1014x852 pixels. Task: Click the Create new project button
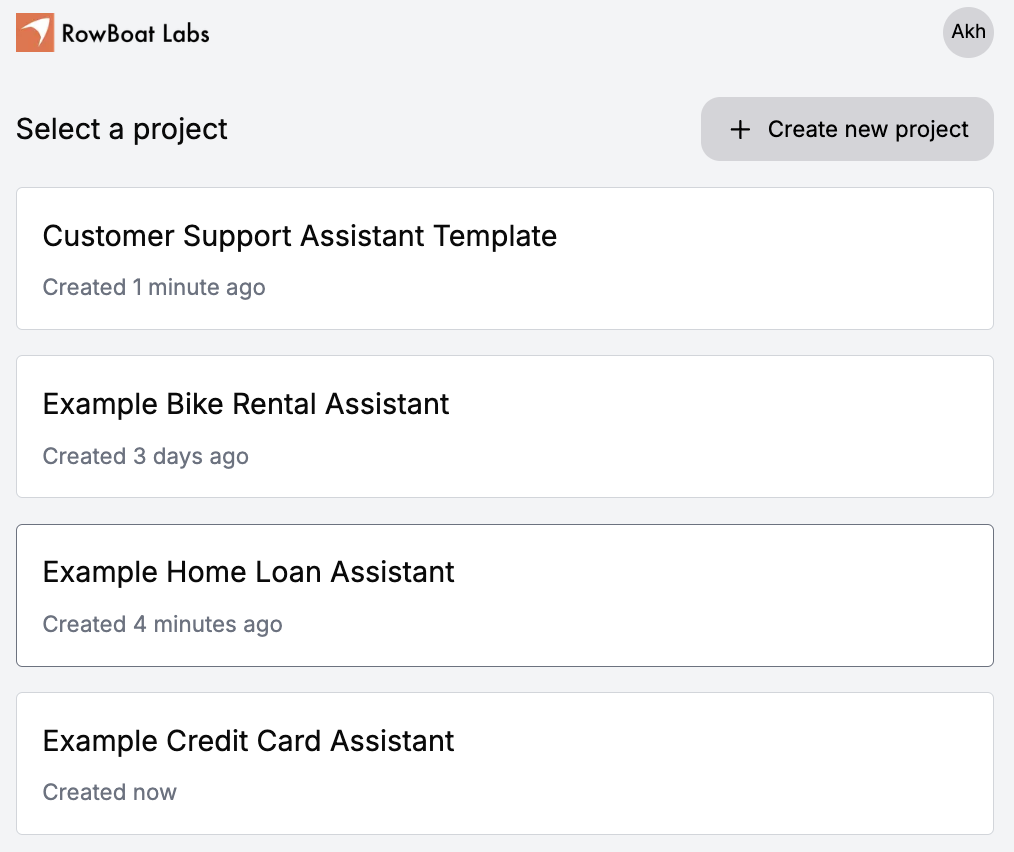(846, 129)
